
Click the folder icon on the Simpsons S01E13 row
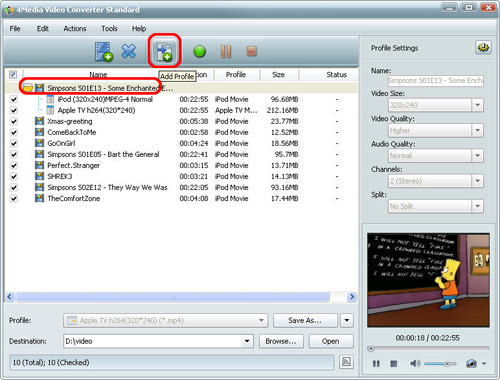(28, 88)
